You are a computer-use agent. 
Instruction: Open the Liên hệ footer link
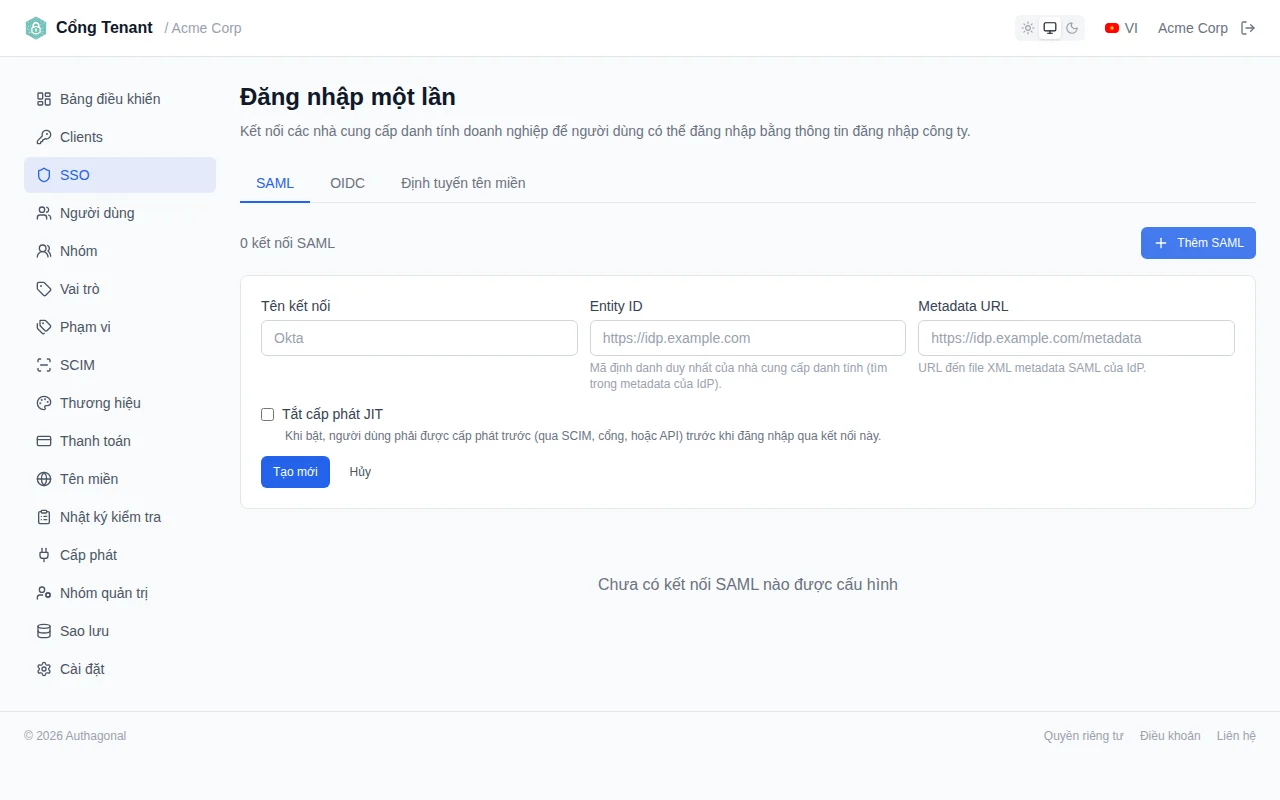coord(1236,736)
